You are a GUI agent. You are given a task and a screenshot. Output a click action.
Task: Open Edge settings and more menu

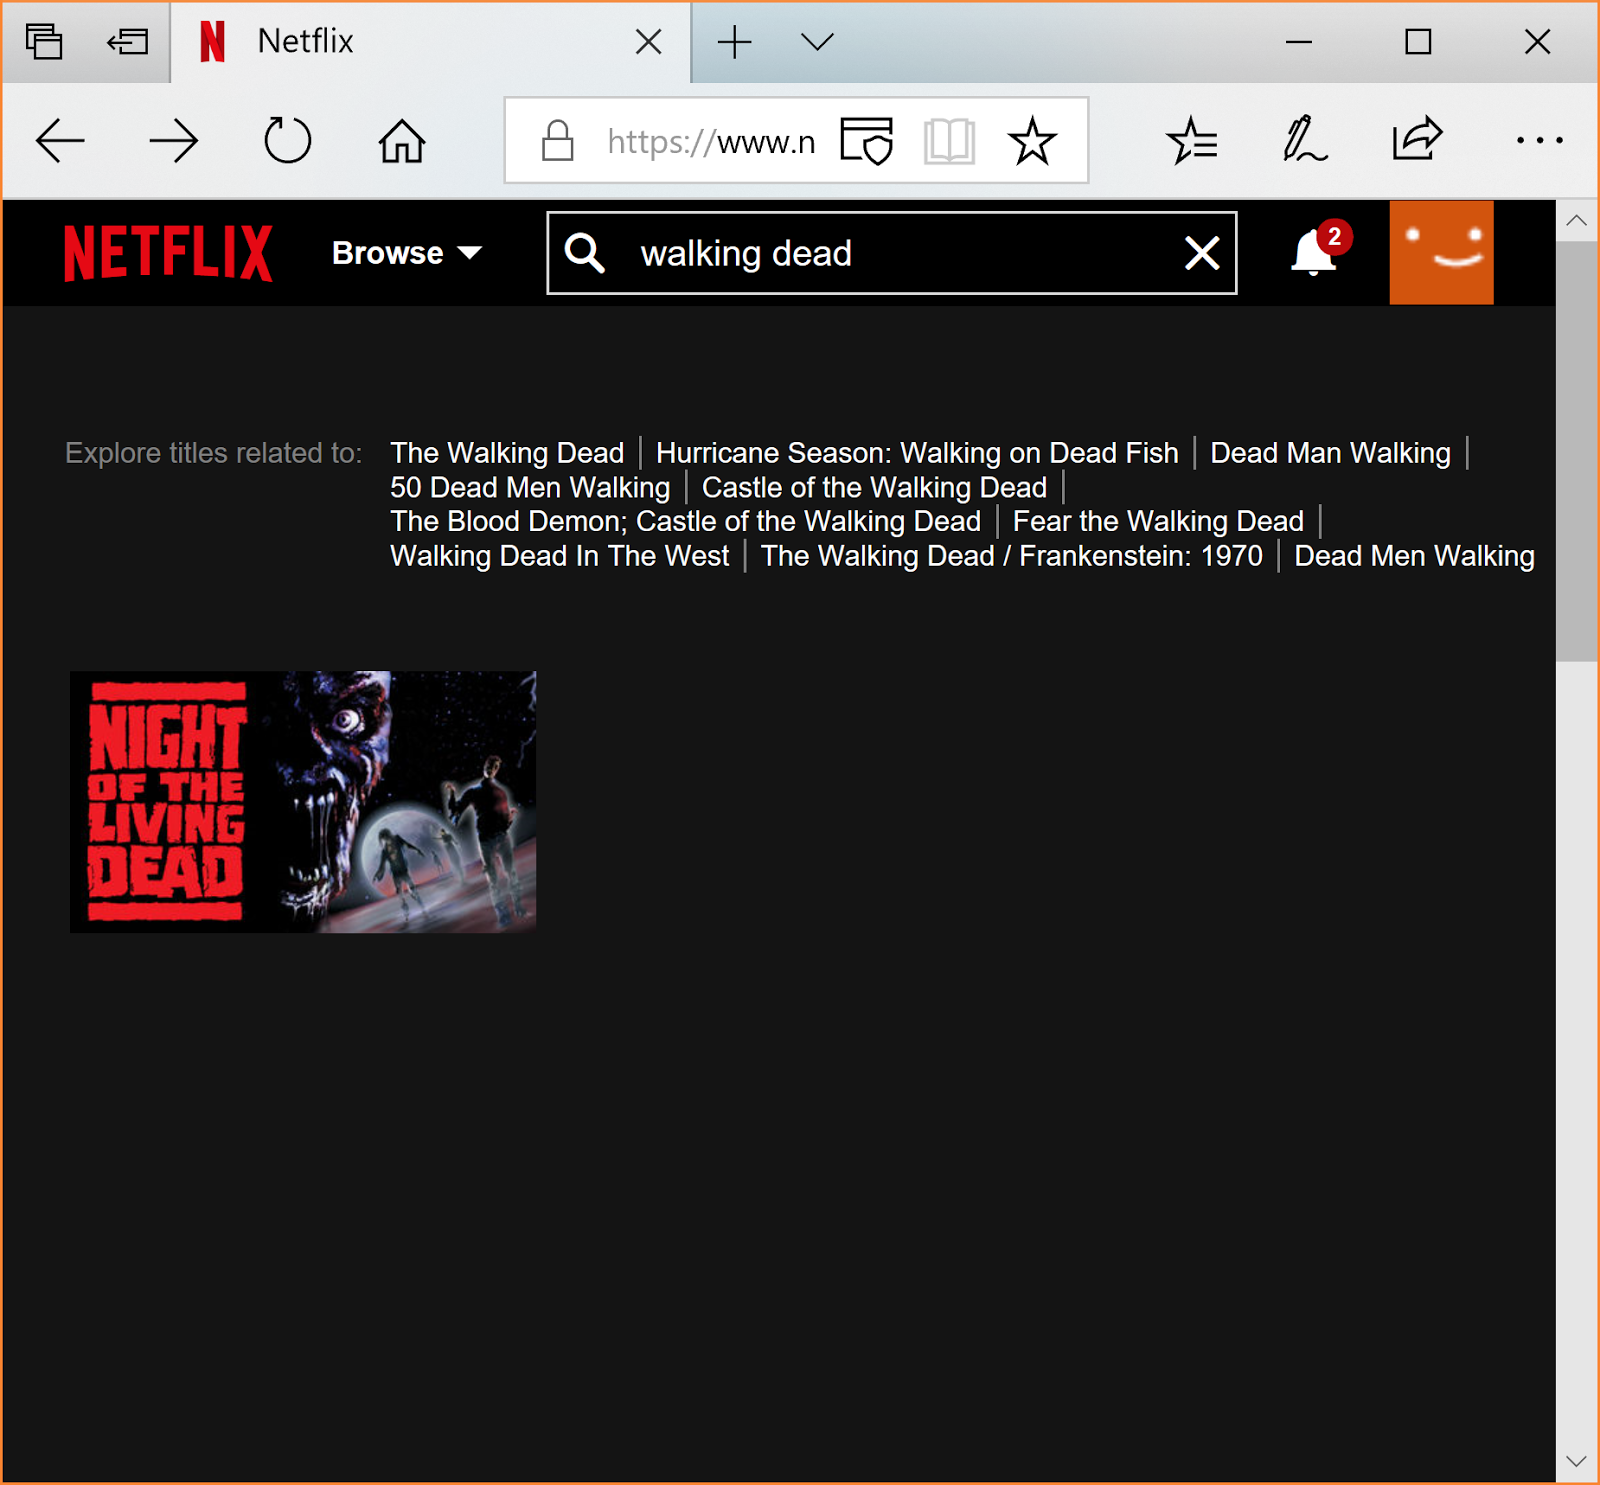pyautogui.click(x=1539, y=141)
